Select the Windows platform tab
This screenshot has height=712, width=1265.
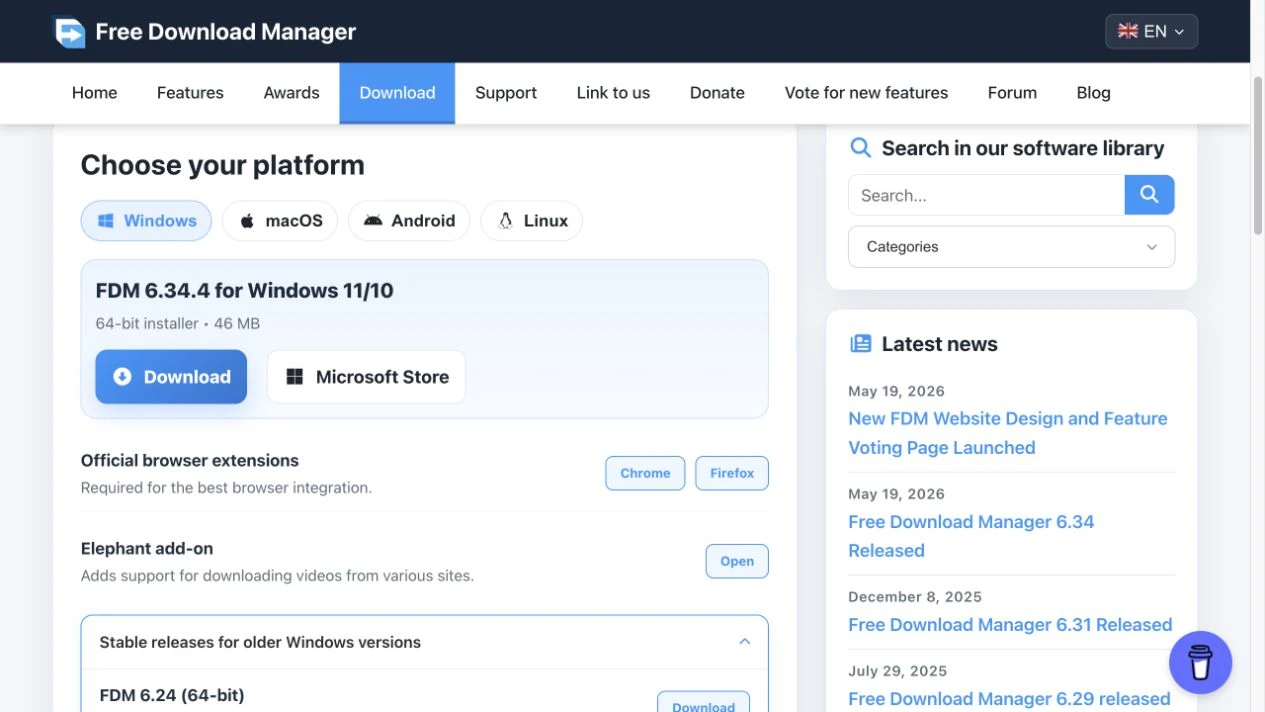coord(146,221)
